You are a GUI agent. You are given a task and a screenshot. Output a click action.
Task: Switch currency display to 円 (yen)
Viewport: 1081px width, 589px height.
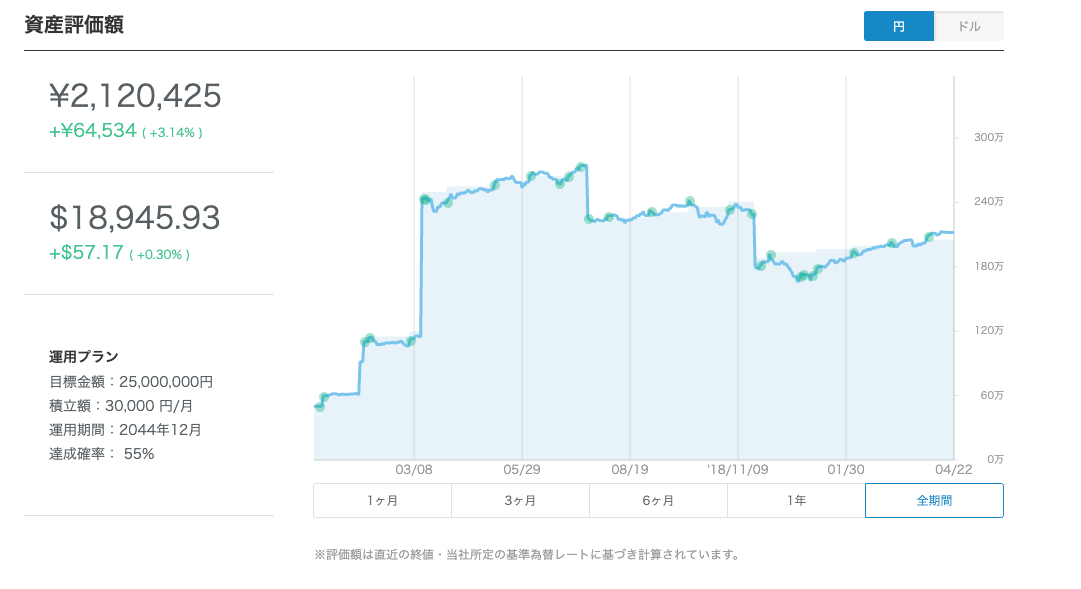coord(898,27)
